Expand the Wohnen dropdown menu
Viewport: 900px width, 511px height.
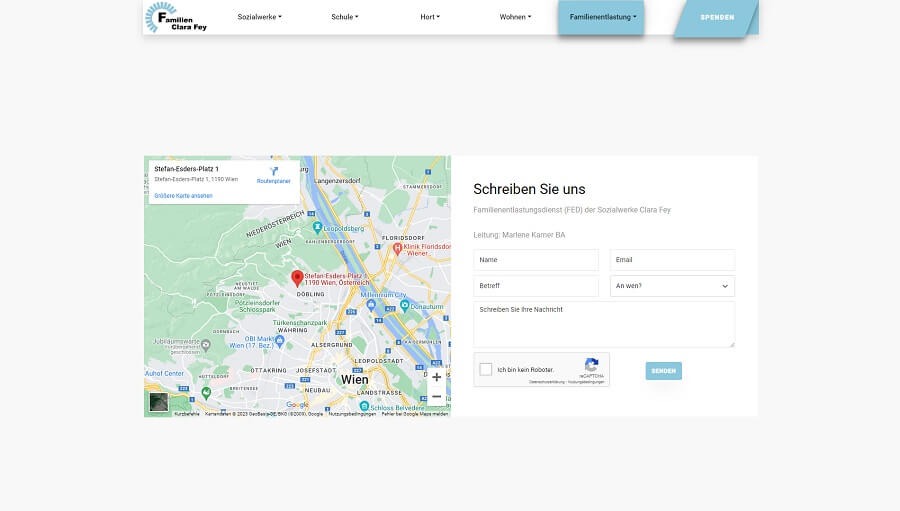(515, 17)
